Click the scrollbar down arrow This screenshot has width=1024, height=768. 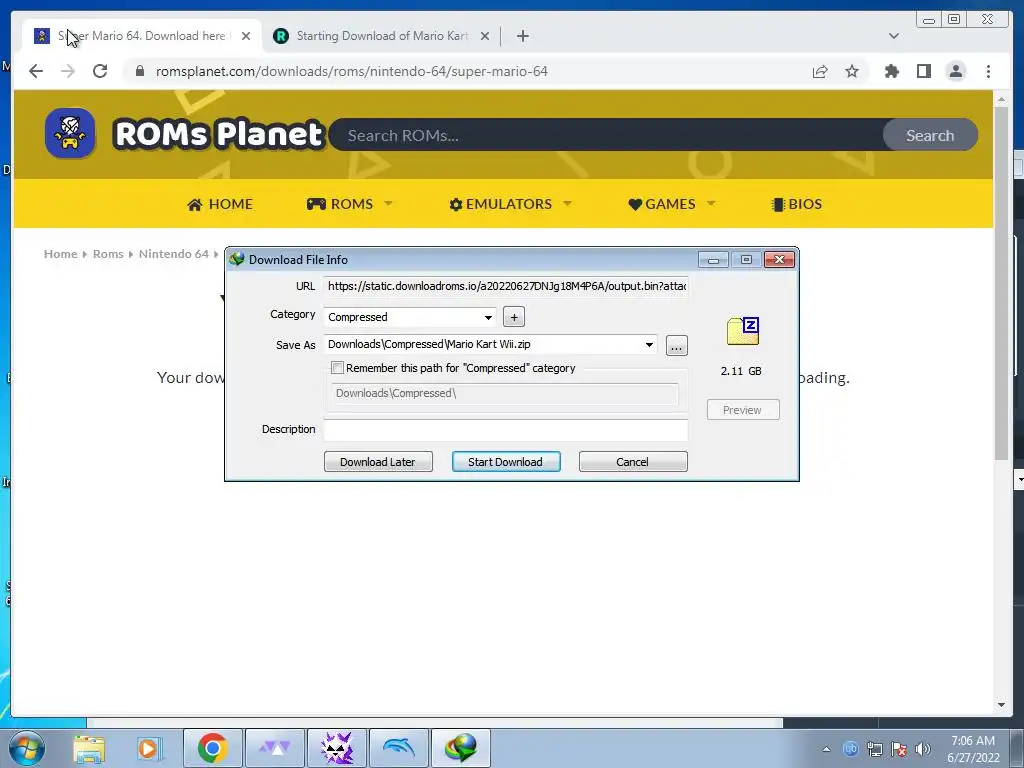(x=1001, y=705)
